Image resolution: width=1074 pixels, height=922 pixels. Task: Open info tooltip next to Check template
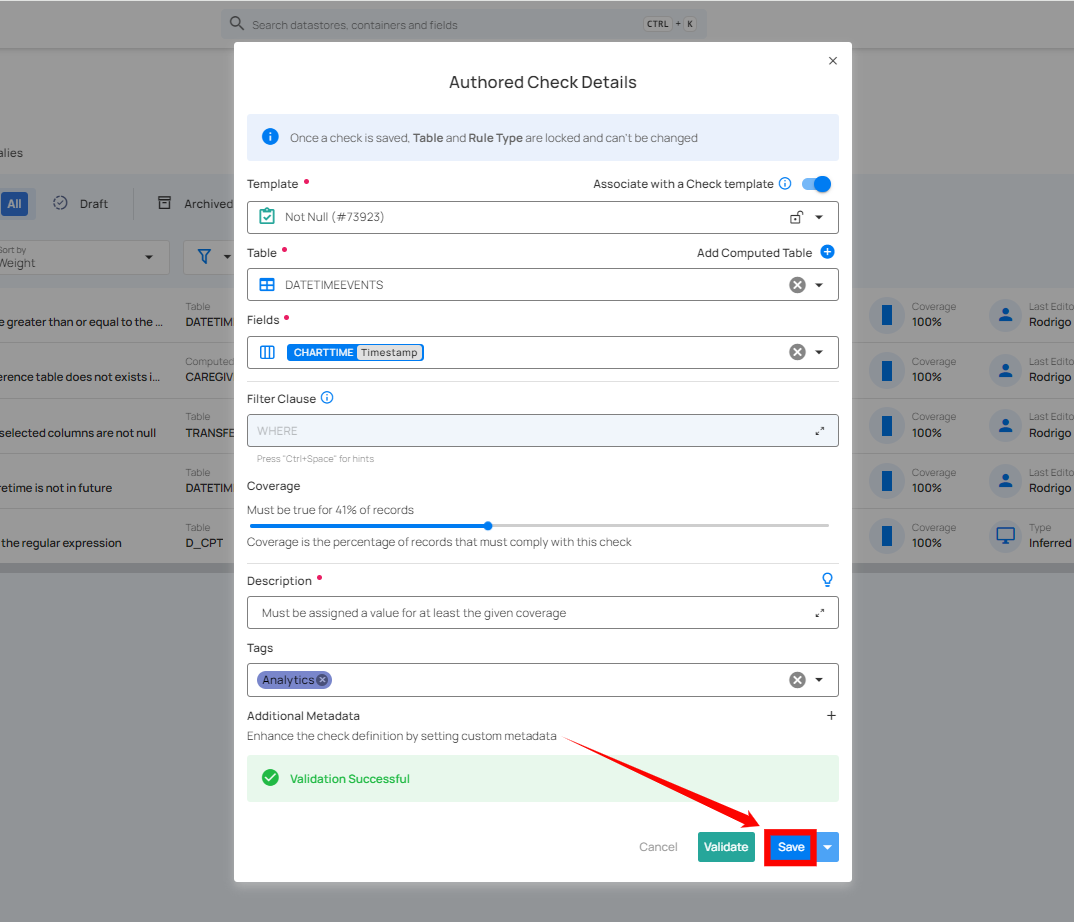(785, 184)
